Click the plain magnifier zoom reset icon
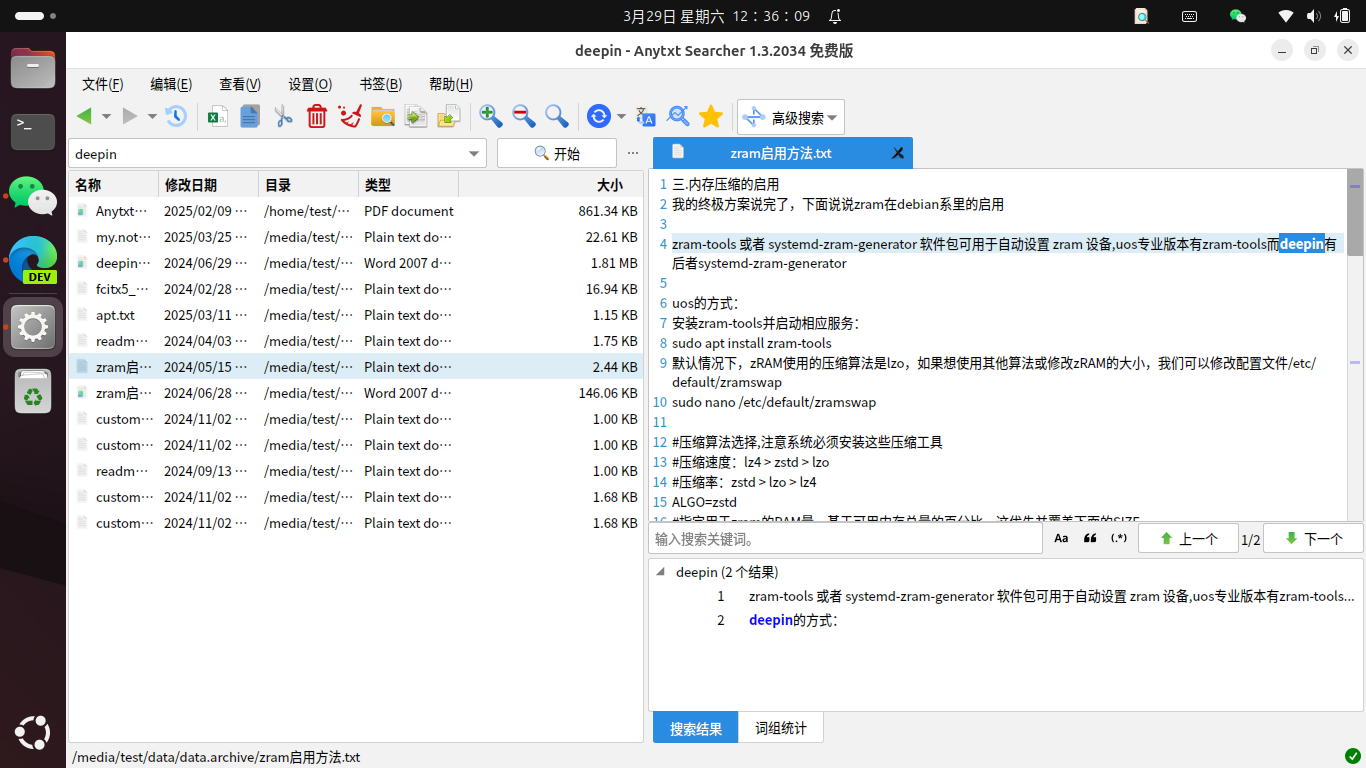The height and width of the screenshot is (768, 1366). [x=557, y=117]
